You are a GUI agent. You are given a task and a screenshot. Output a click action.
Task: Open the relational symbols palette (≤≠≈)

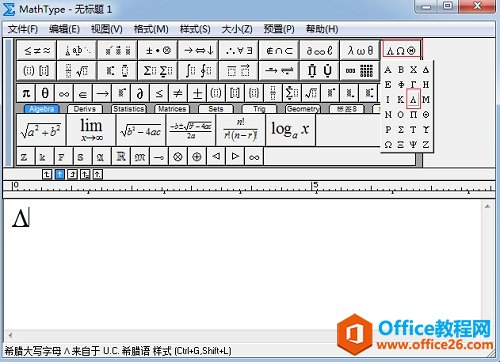point(37,50)
